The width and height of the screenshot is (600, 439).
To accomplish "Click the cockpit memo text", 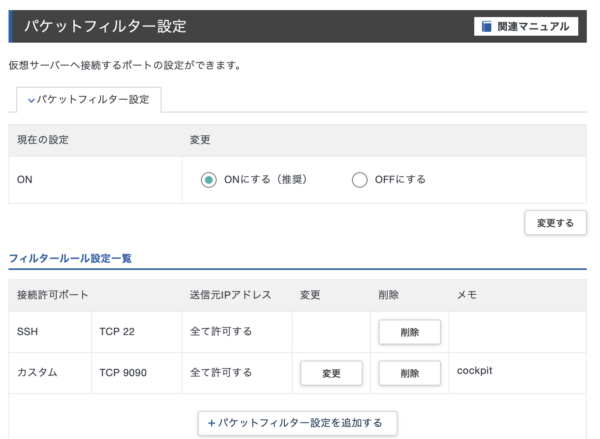I will point(474,370).
